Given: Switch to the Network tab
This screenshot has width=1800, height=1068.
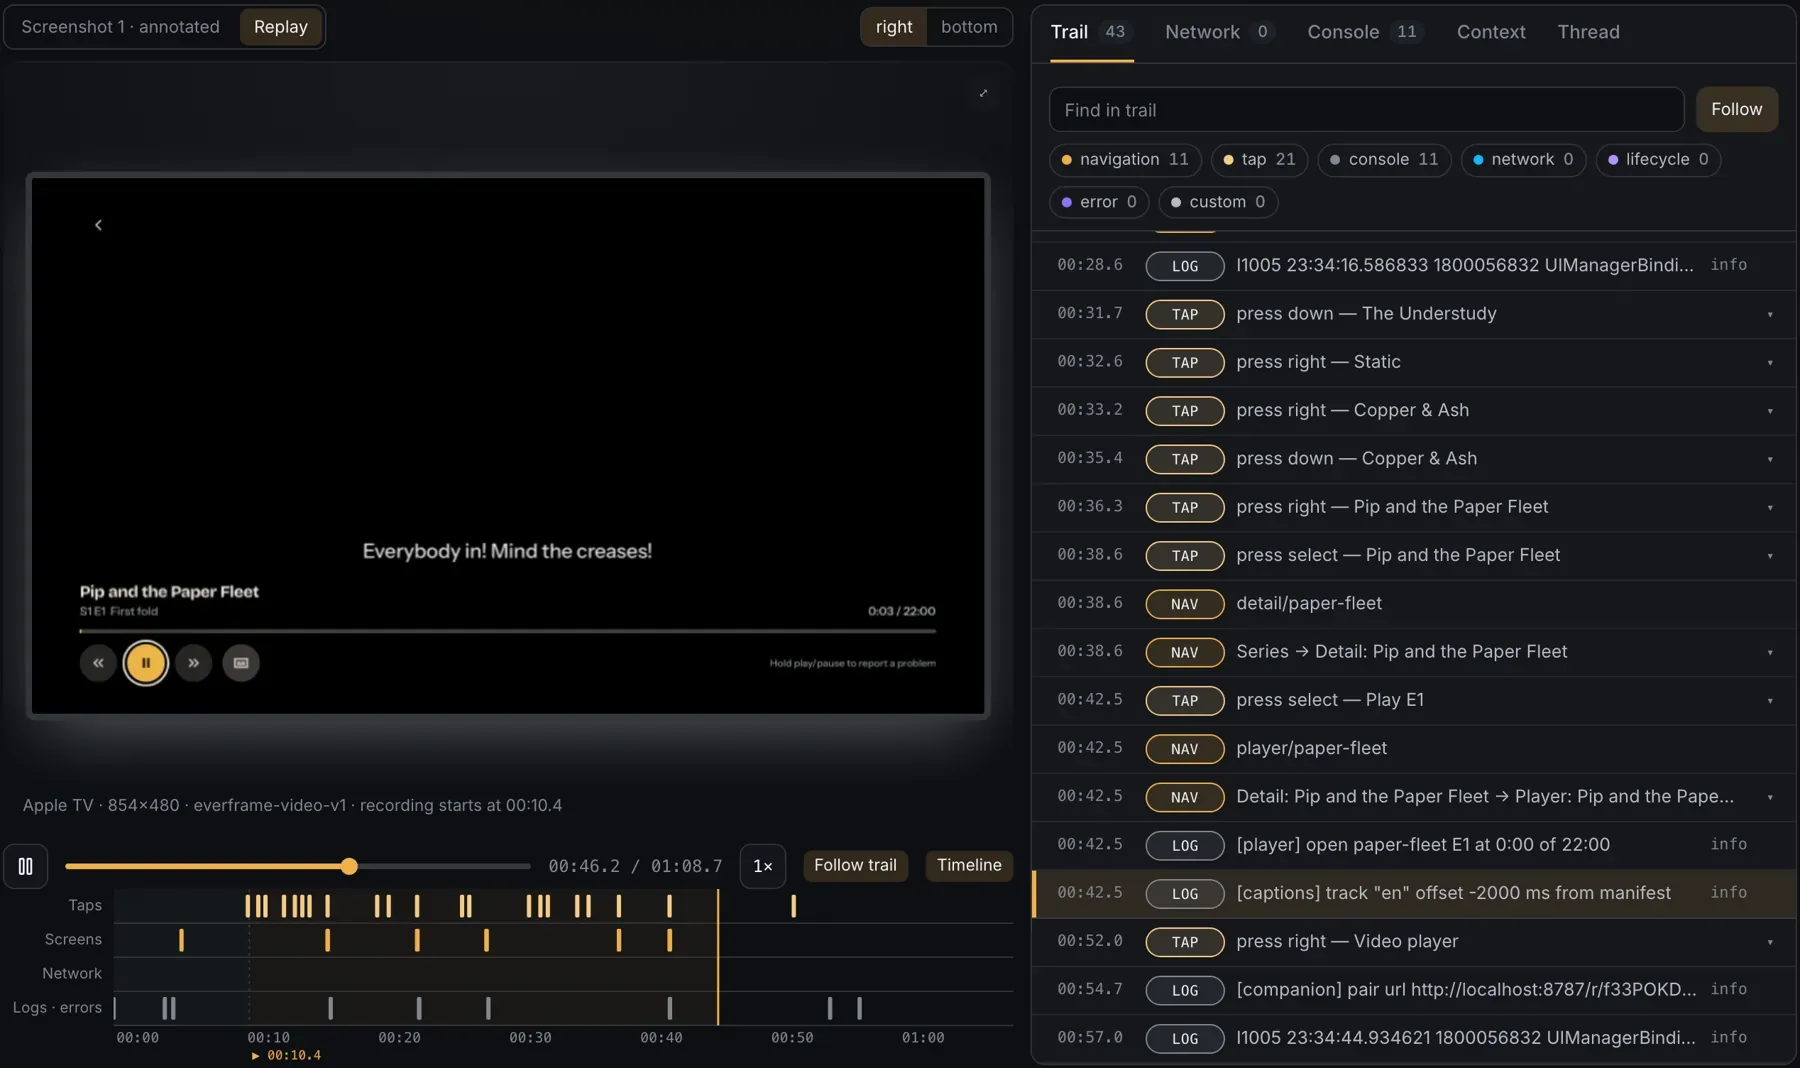Looking at the screenshot, I should click(1218, 32).
